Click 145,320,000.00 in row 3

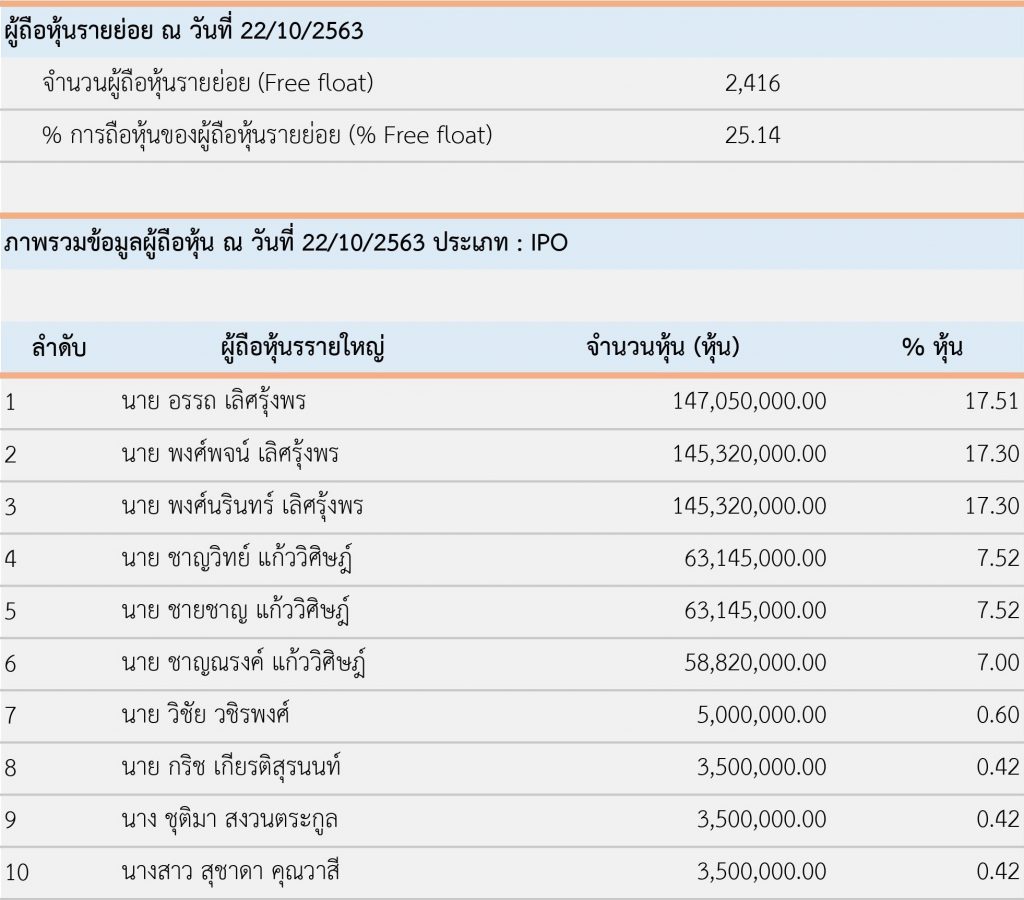(x=749, y=506)
